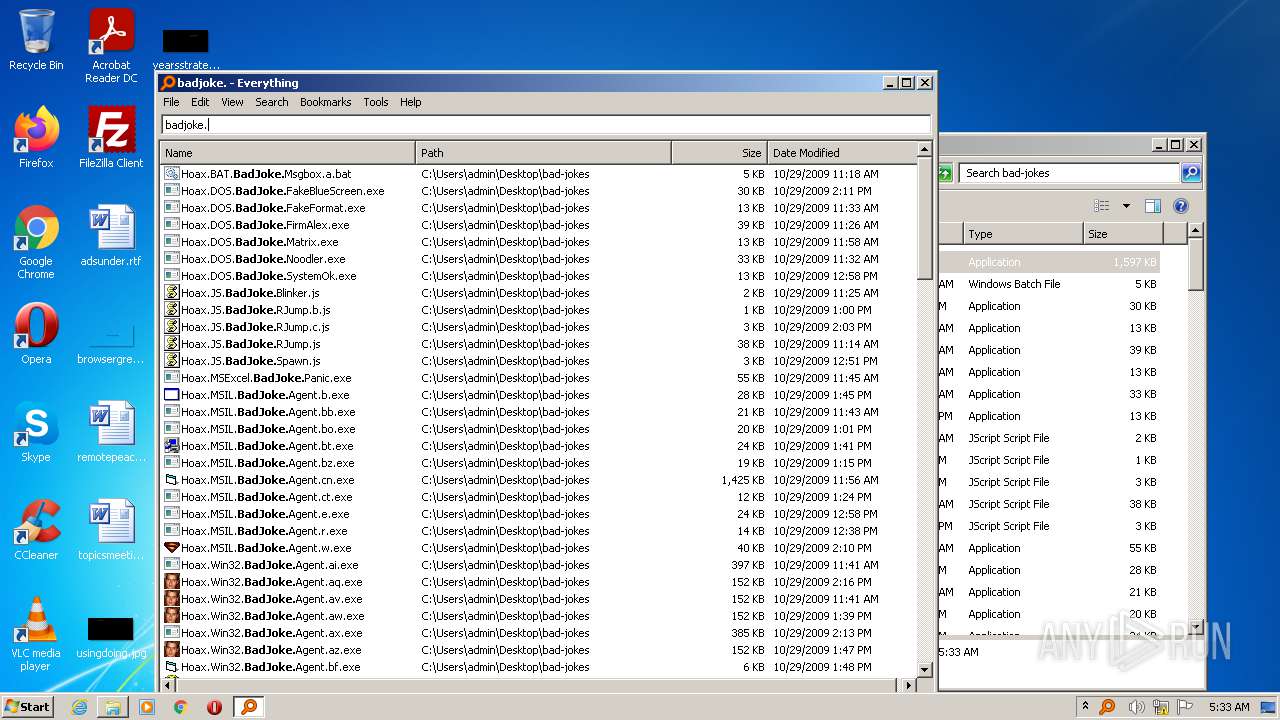Screen dimensions: 1280x720
Task: Sort results by Size column header
Action: pos(719,153)
